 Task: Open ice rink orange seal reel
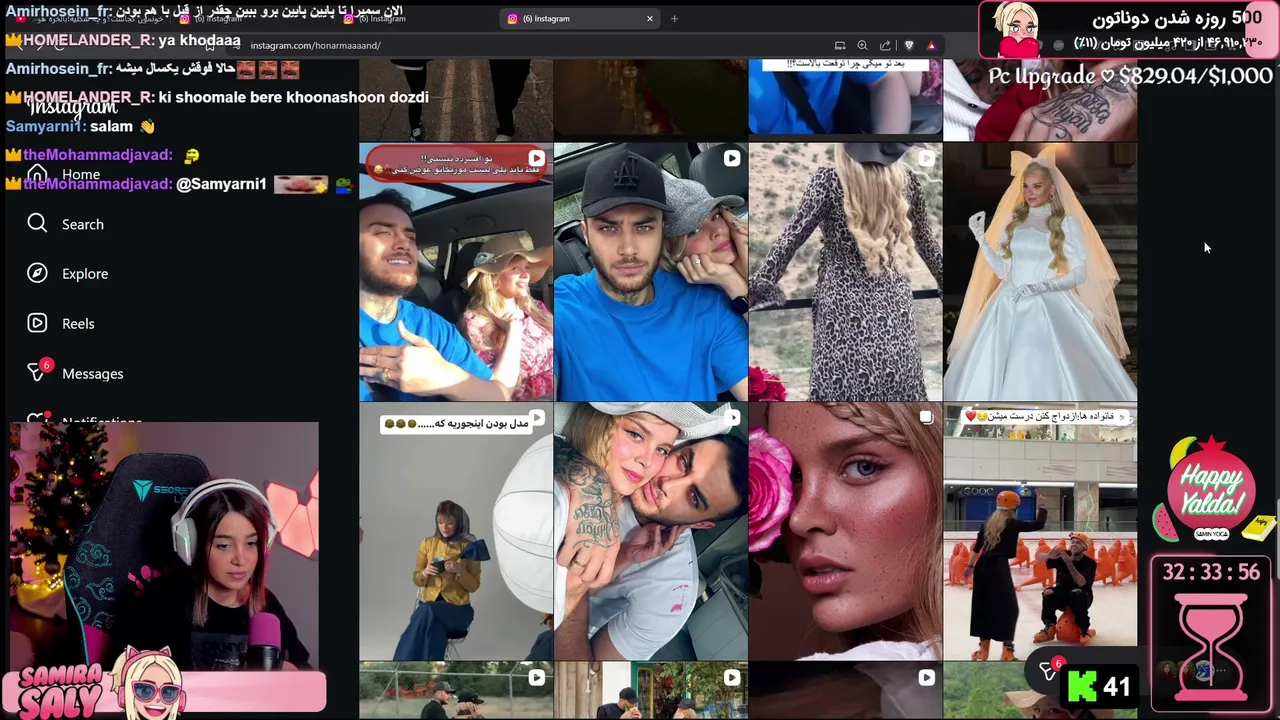click(1040, 532)
